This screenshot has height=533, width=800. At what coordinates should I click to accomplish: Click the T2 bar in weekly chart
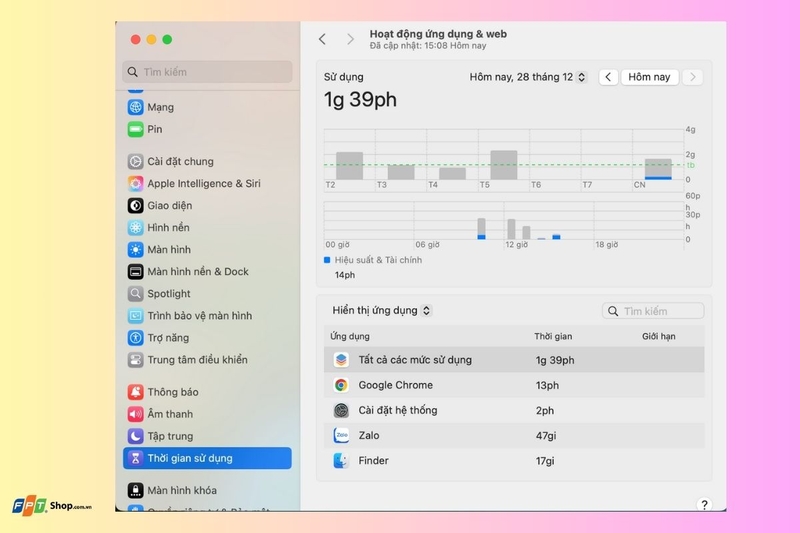(349, 166)
